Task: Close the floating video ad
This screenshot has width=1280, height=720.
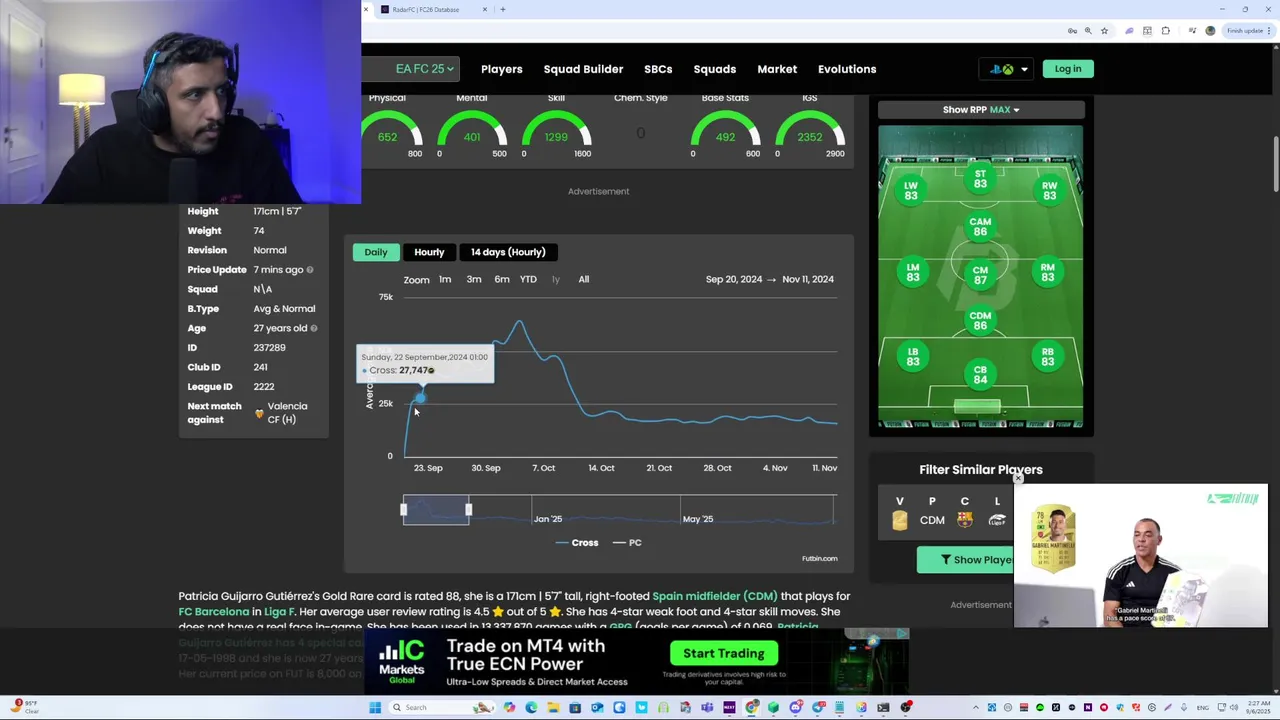Action: [x=1018, y=478]
